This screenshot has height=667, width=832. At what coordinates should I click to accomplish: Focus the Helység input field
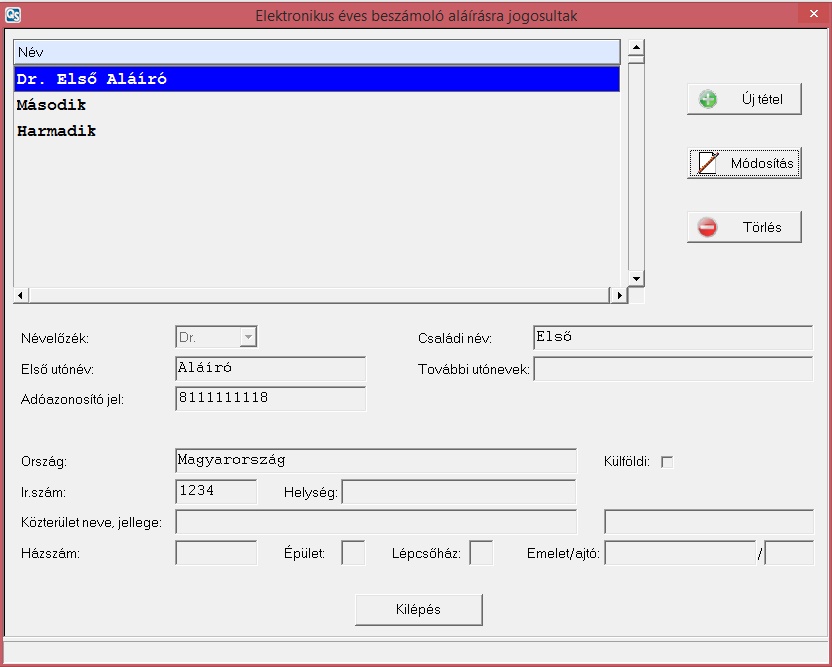(458, 492)
